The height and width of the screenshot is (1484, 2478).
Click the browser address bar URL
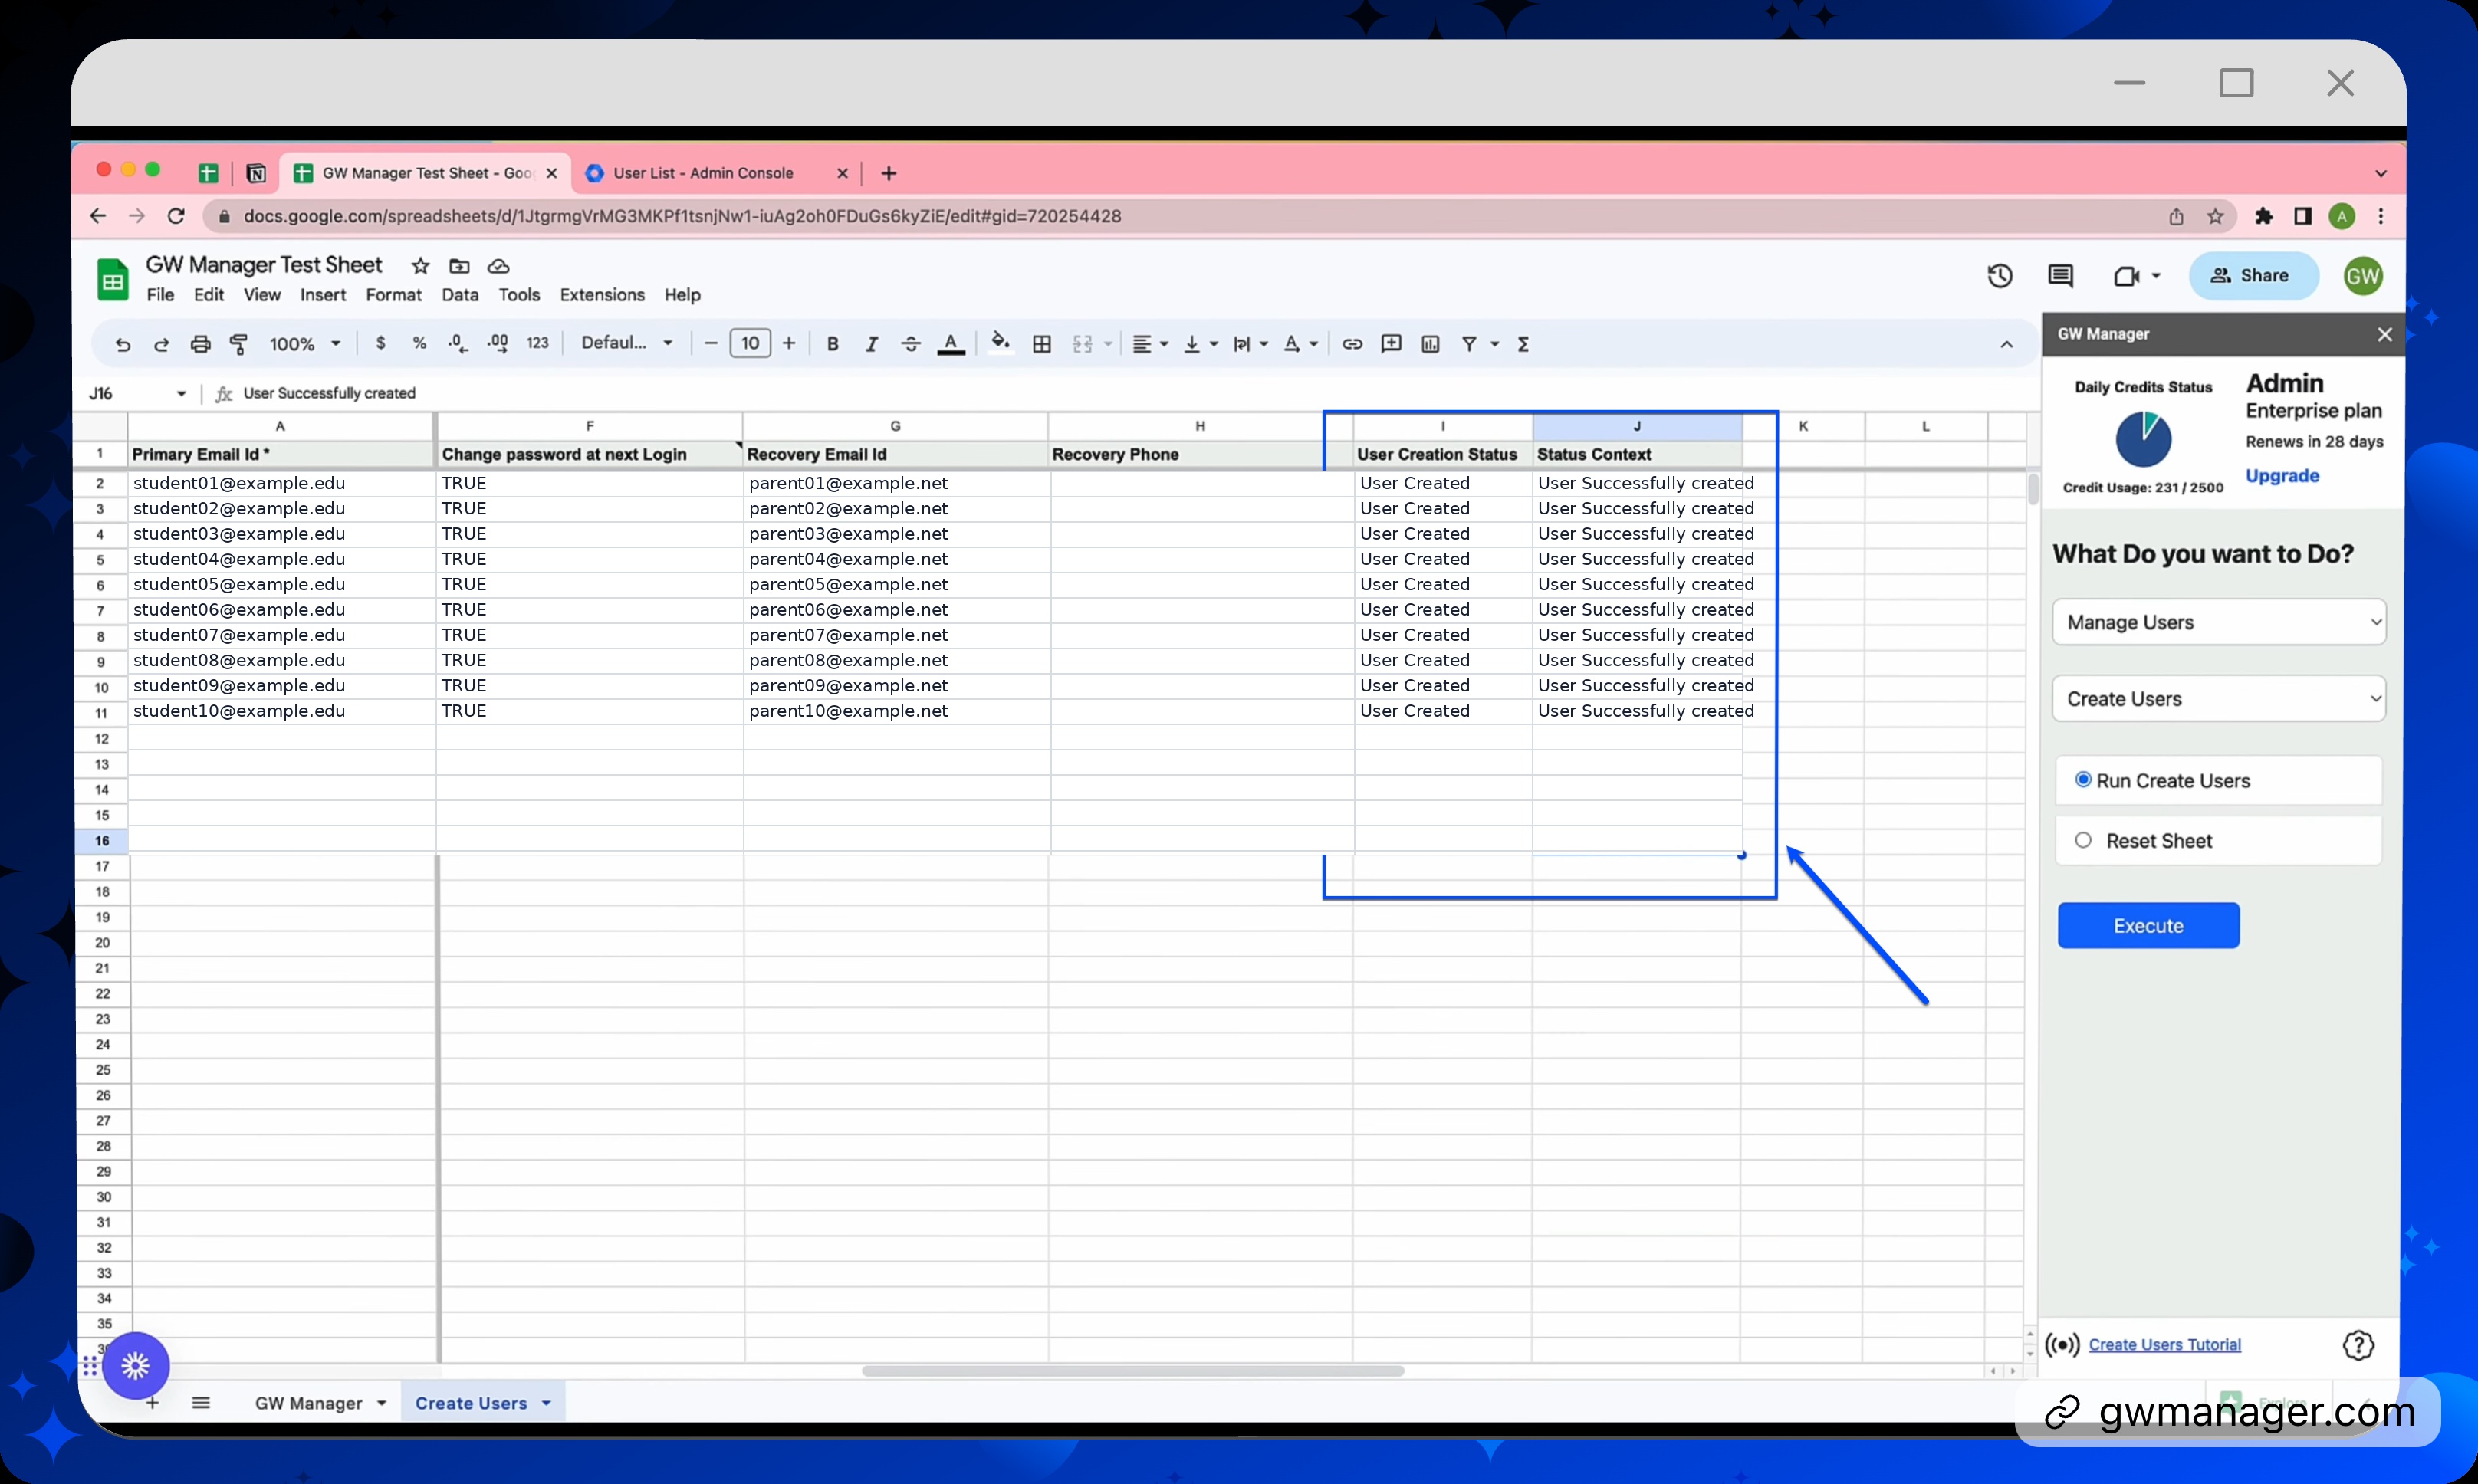(682, 216)
